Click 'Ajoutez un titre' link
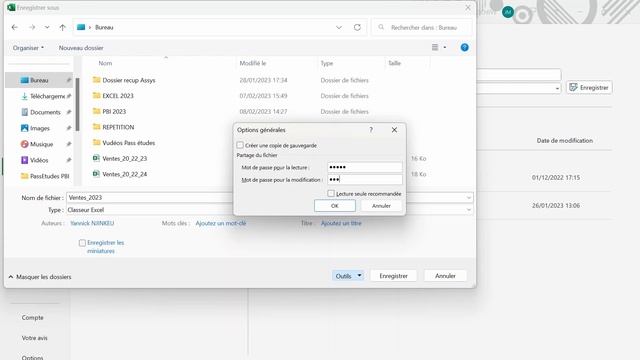Viewport: 640px width, 360px height. click(341, 223)
